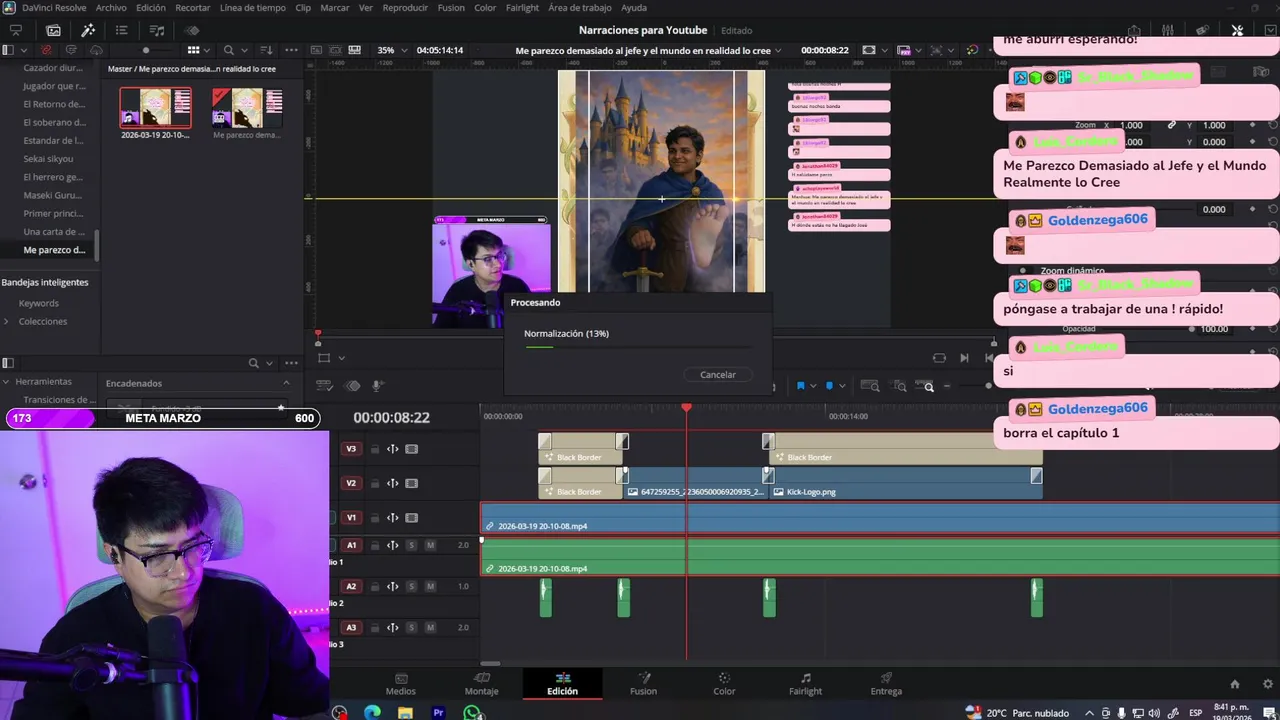Collapse the Encadenados section
Viewport: 1280px width, 720px height.
click(x=286, y=383)
